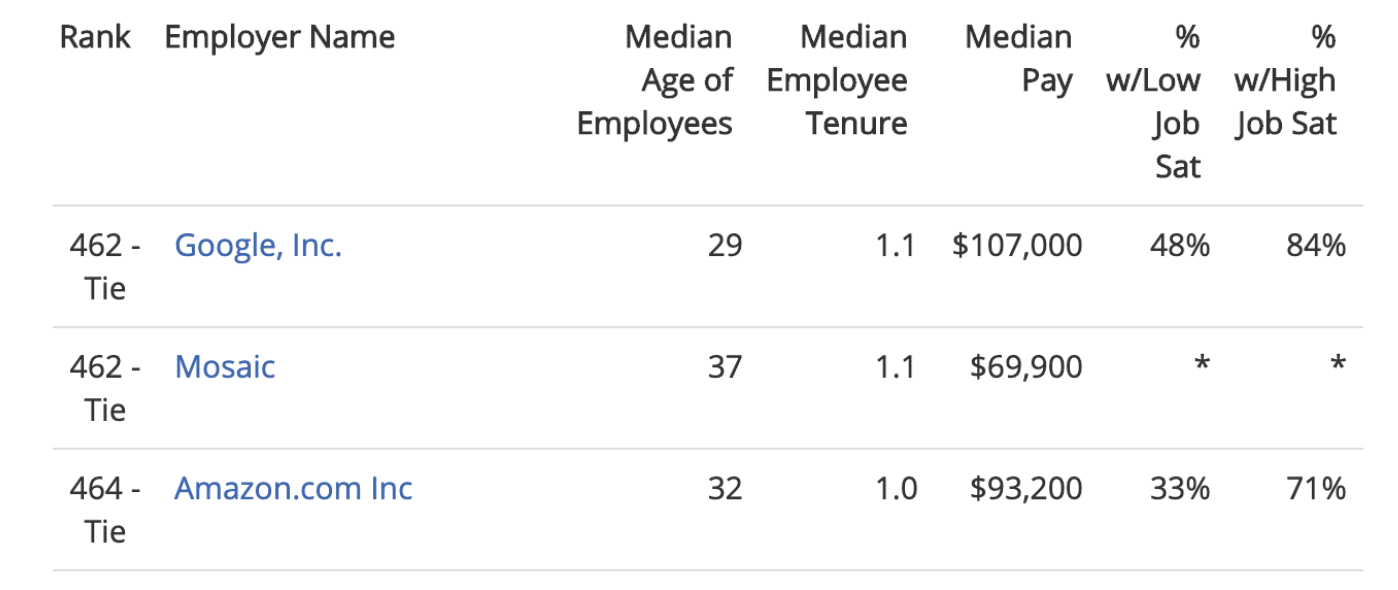Image resolution: width=1398 pixels, height=590 pixels.
Task: Click Amazon's $93,200 median pay cell
Action: pos(1026,488)
